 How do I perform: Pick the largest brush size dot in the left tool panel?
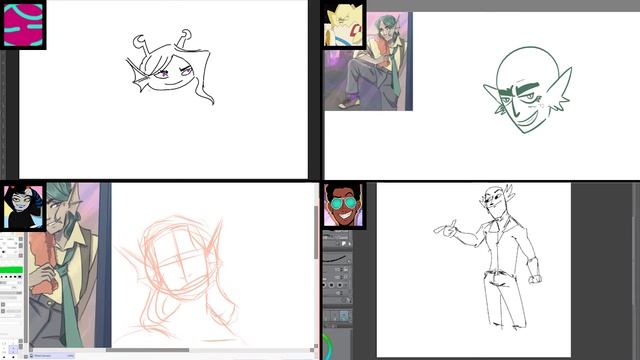20,277
